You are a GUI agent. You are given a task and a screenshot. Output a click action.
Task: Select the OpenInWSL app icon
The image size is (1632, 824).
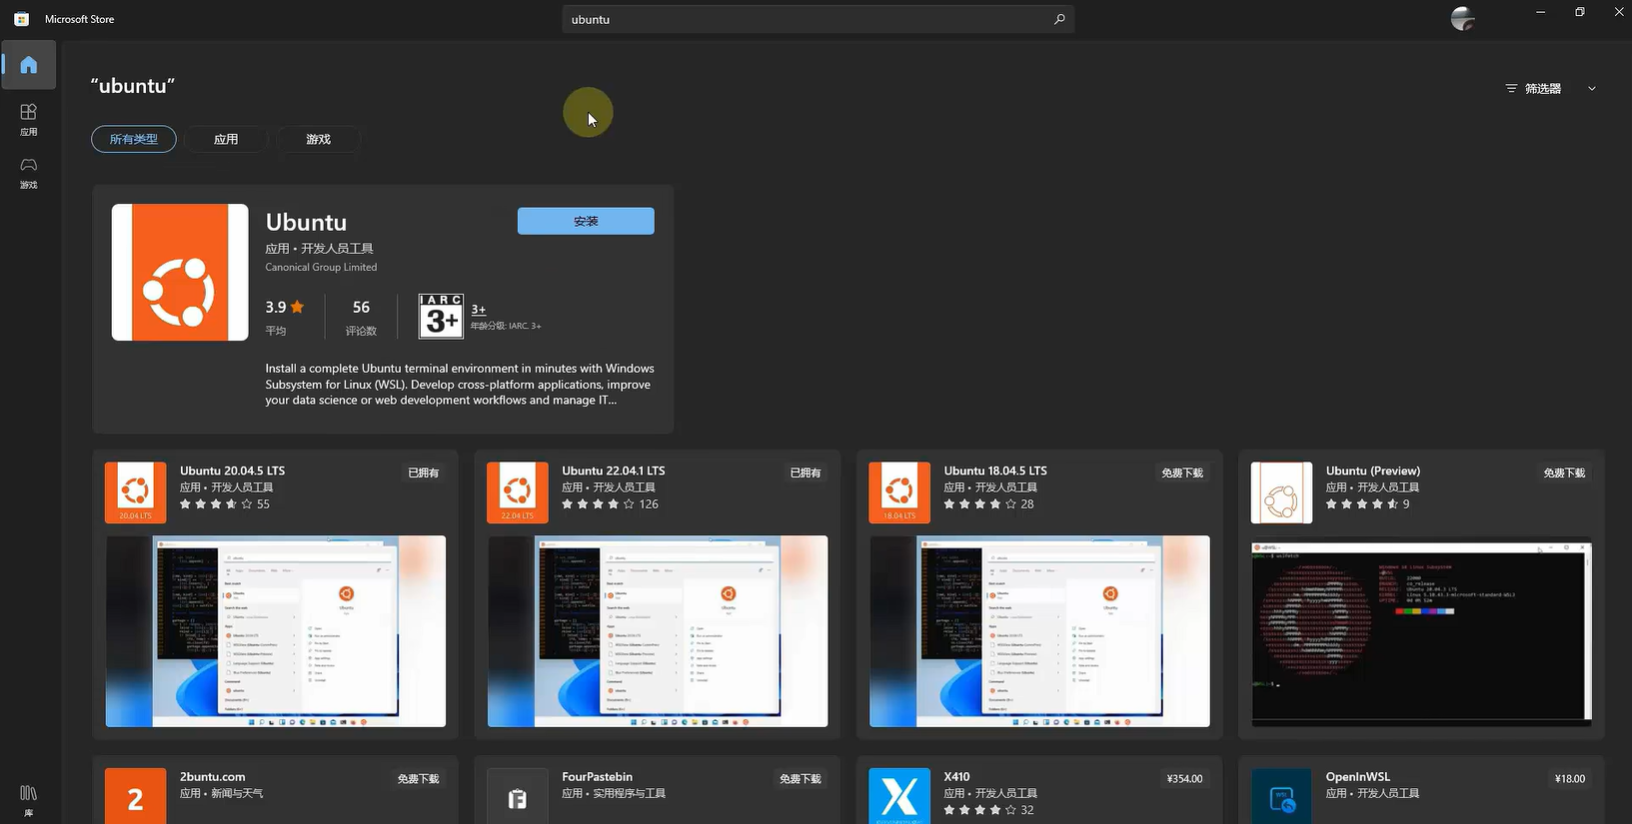tap(1281, 797)
